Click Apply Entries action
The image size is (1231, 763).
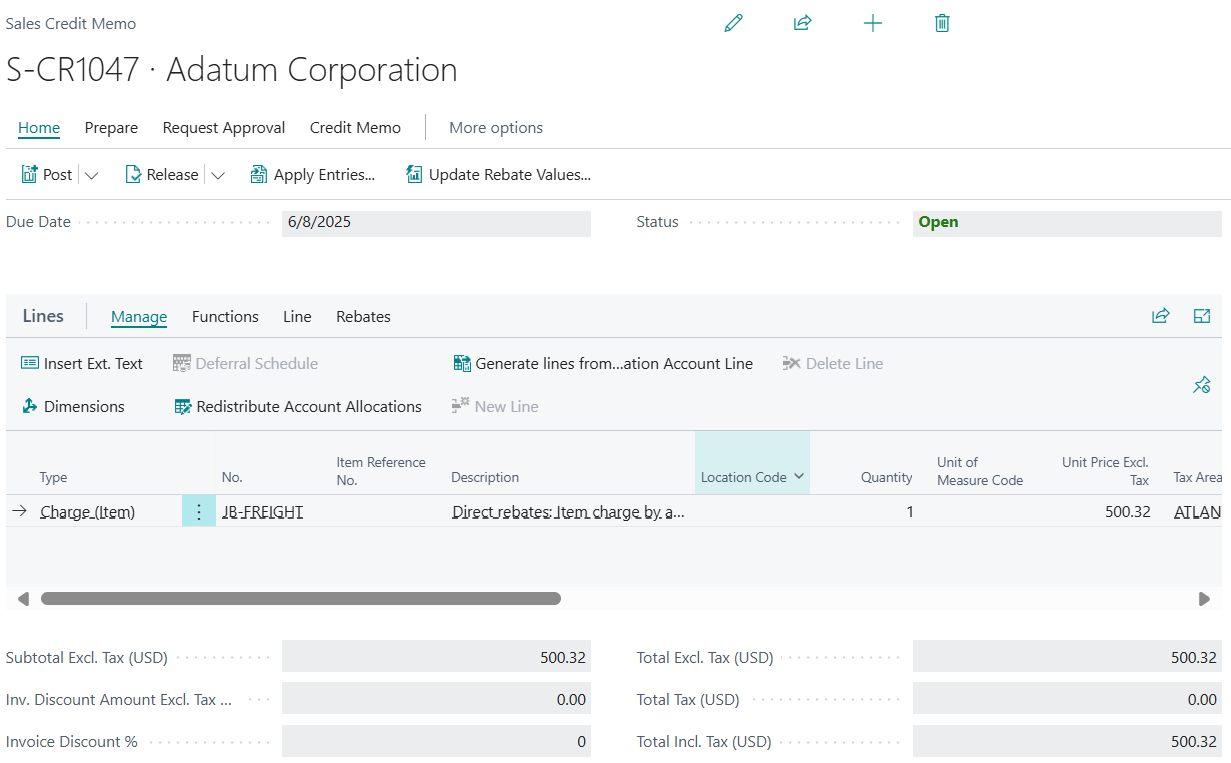click(313, 174)
